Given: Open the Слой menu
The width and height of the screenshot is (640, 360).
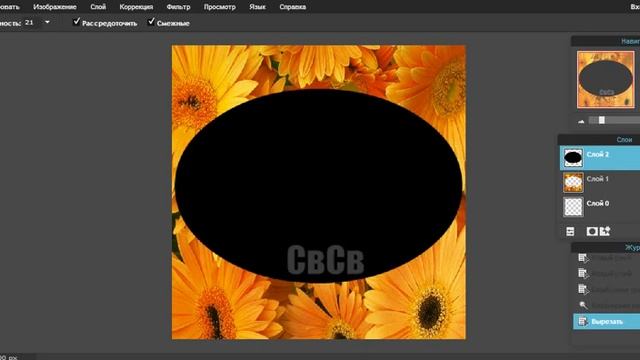Looking at the screenshot, I should [98, 7].
